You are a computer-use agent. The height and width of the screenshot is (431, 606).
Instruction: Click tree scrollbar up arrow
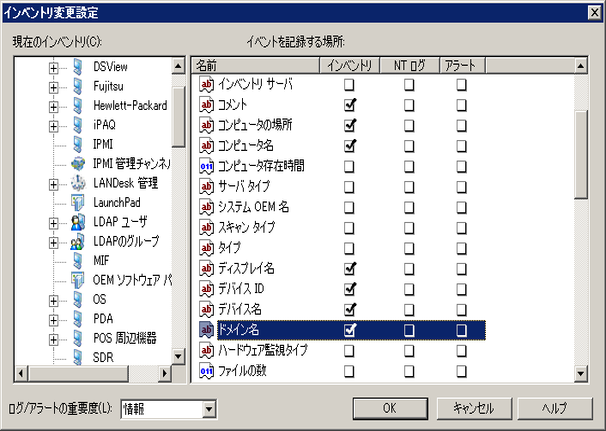[178, 66]
